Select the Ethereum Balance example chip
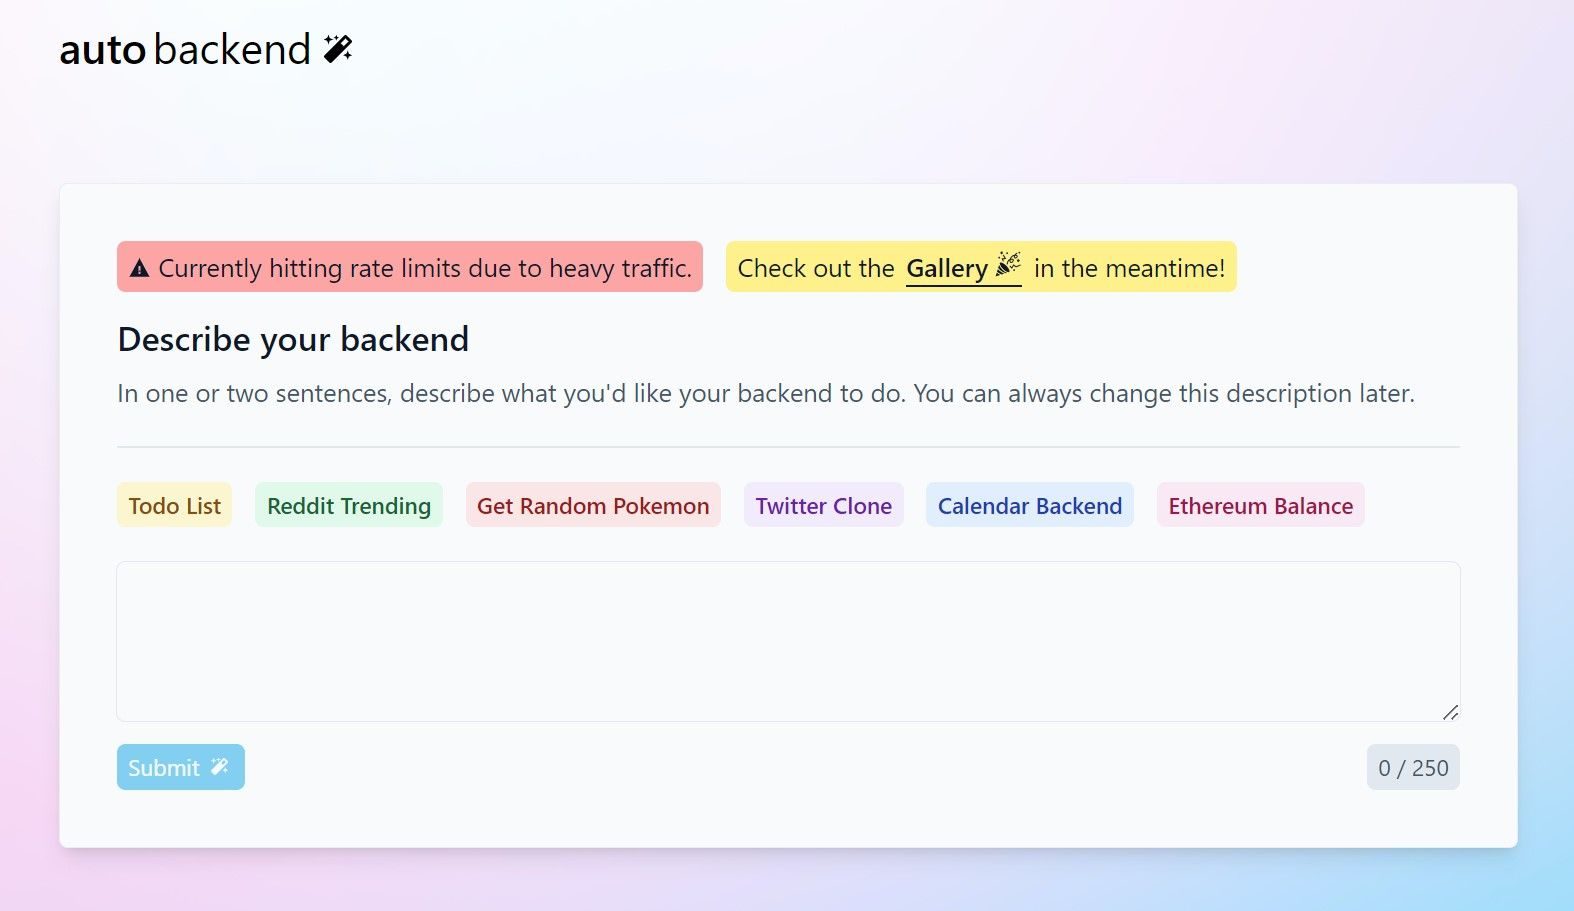1574x911 pixels. (x=1261, y=505)
